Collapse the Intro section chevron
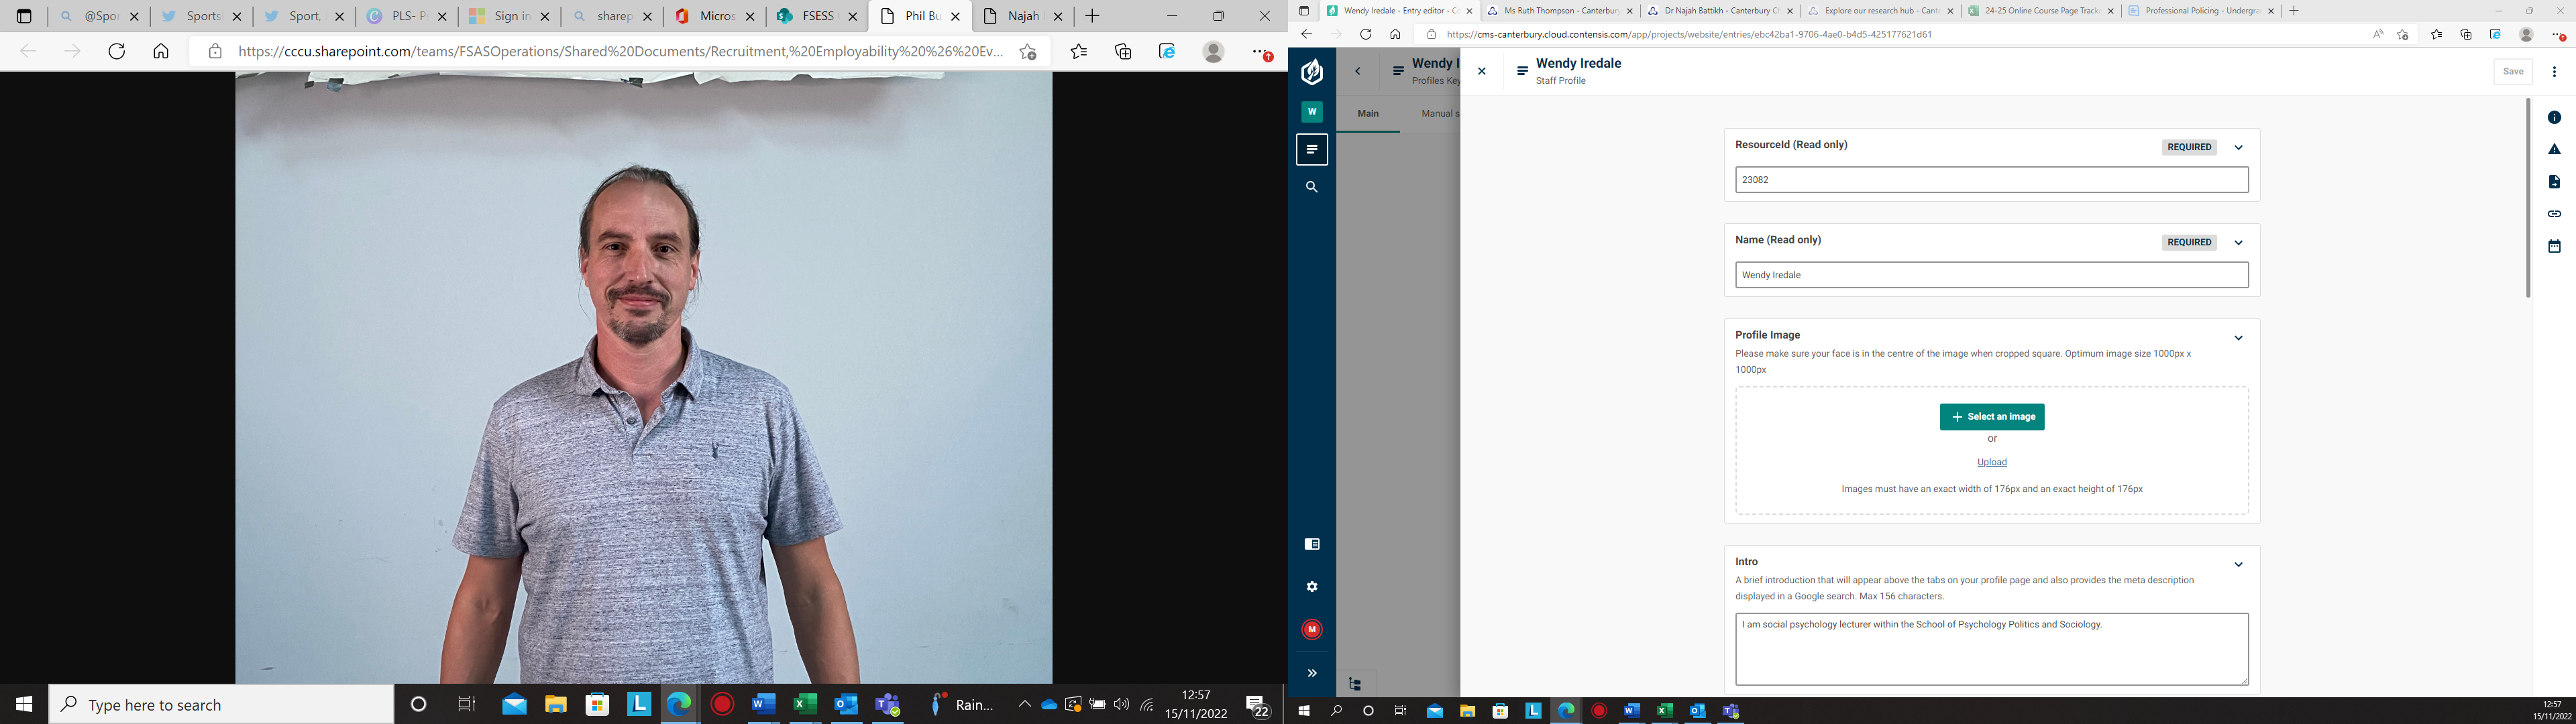This screenshot has width=2576, height=724. (x=2238, y=565)
